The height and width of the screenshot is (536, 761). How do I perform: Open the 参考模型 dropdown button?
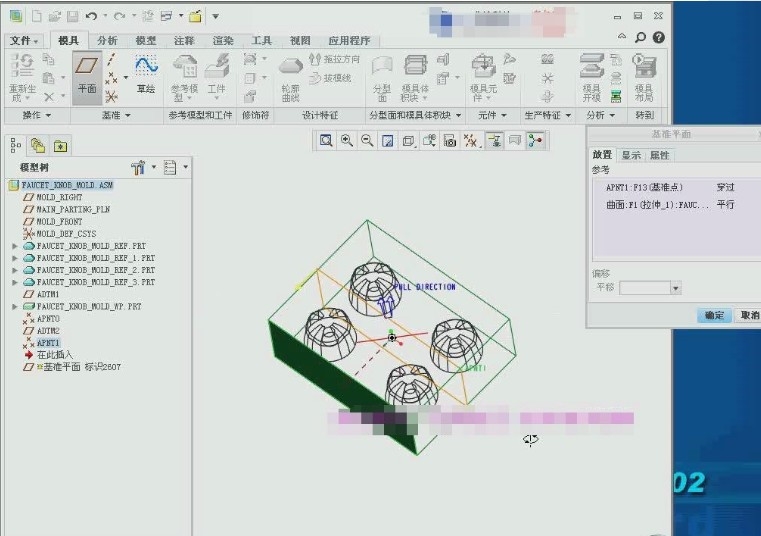pos(184,79)
